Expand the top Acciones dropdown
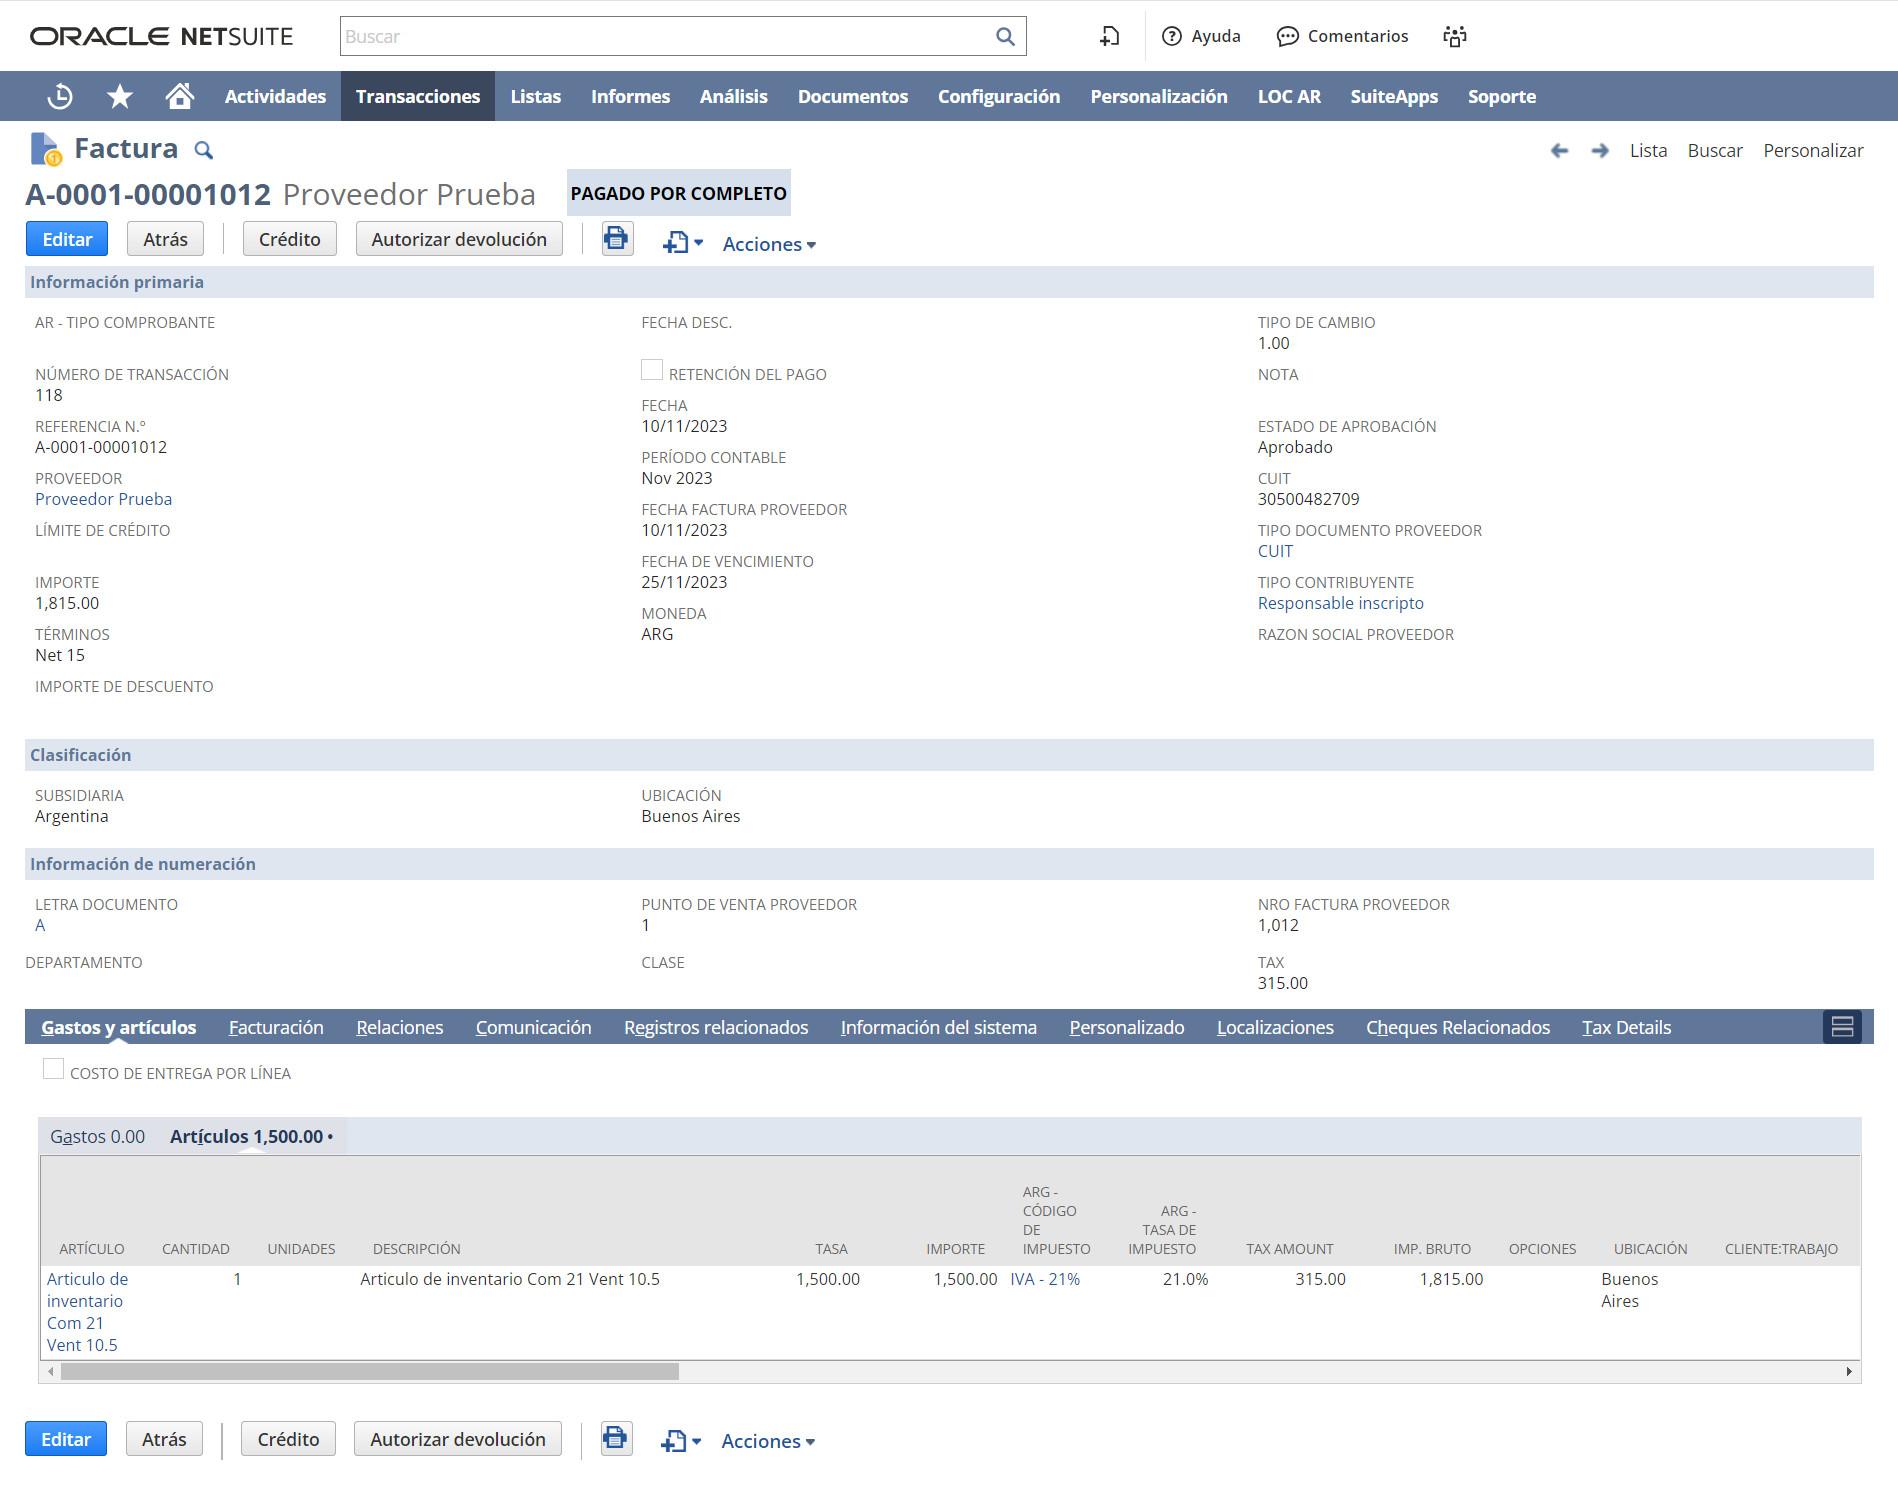 [x=769, y=244]
